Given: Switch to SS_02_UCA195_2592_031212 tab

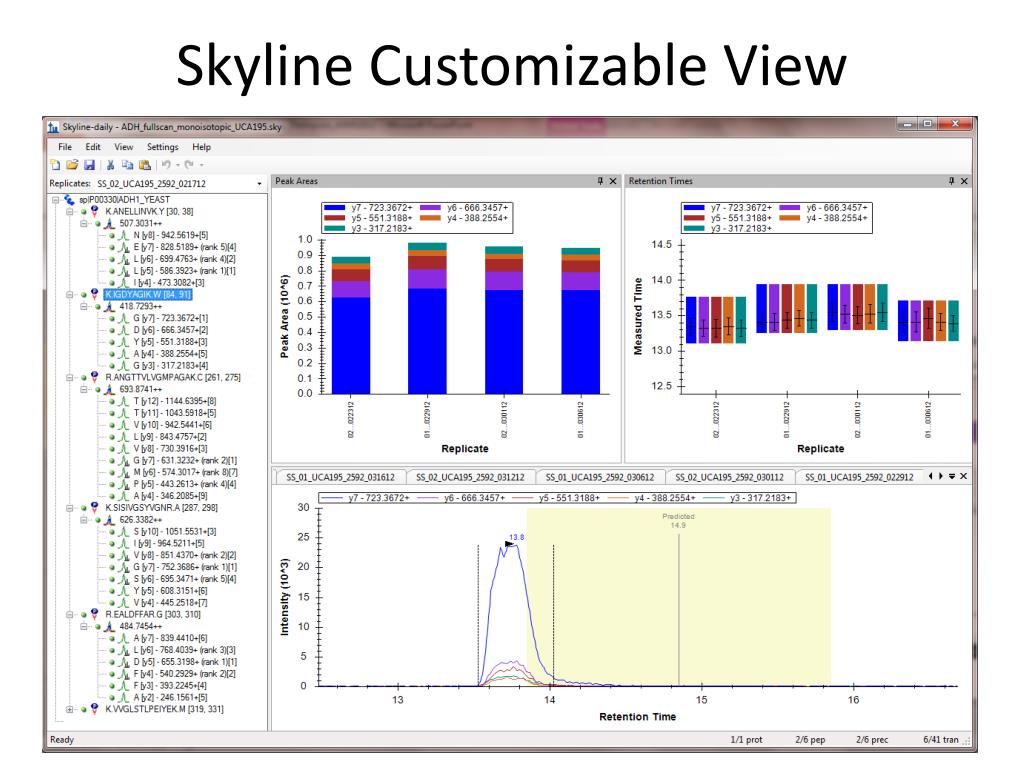Looking at the screenshot, I should click(470, 477).
